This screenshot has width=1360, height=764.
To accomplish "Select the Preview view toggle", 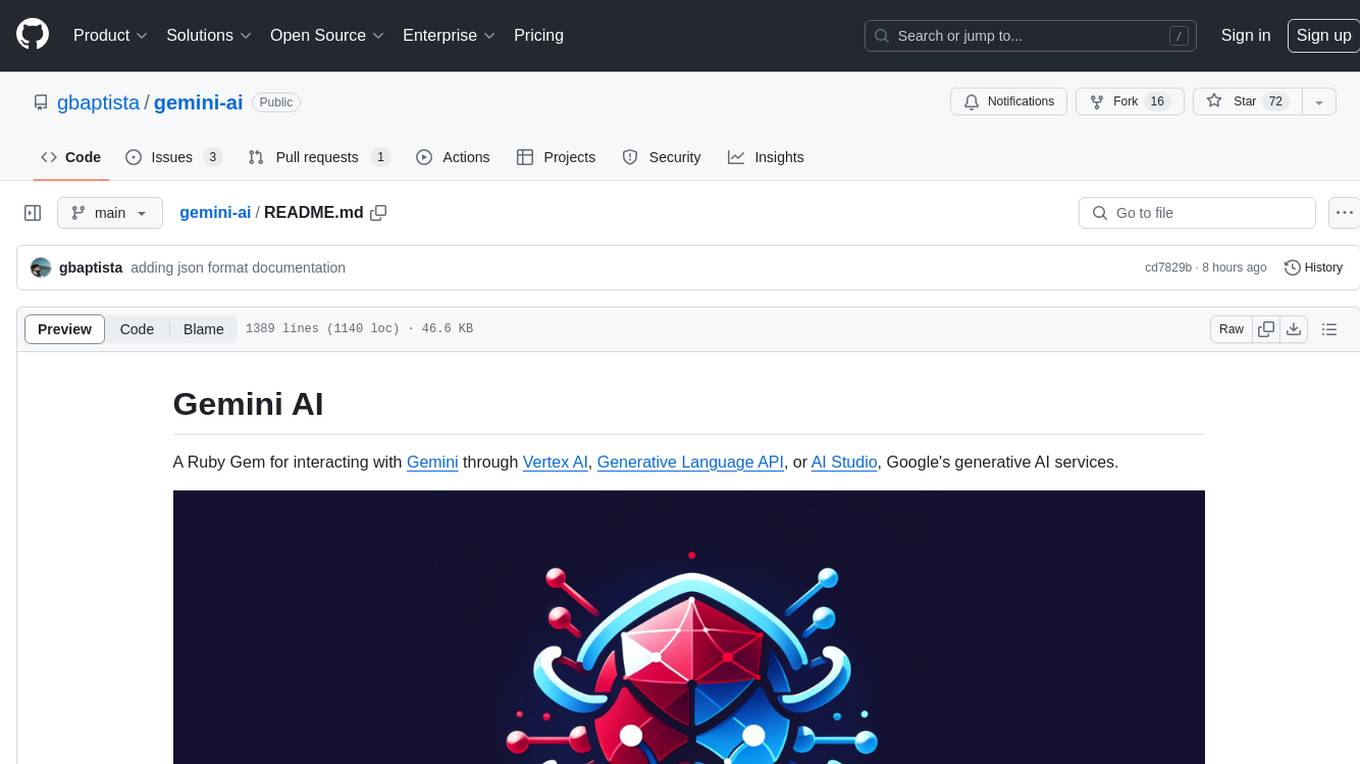I will tap(65, 329).
